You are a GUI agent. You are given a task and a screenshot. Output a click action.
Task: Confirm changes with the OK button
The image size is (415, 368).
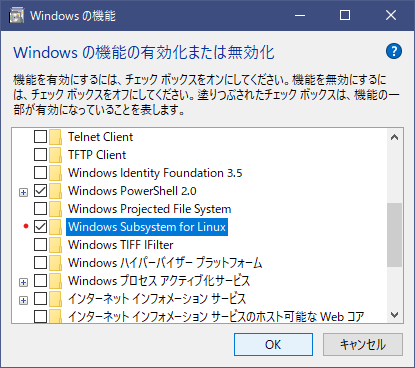(273, 344)
